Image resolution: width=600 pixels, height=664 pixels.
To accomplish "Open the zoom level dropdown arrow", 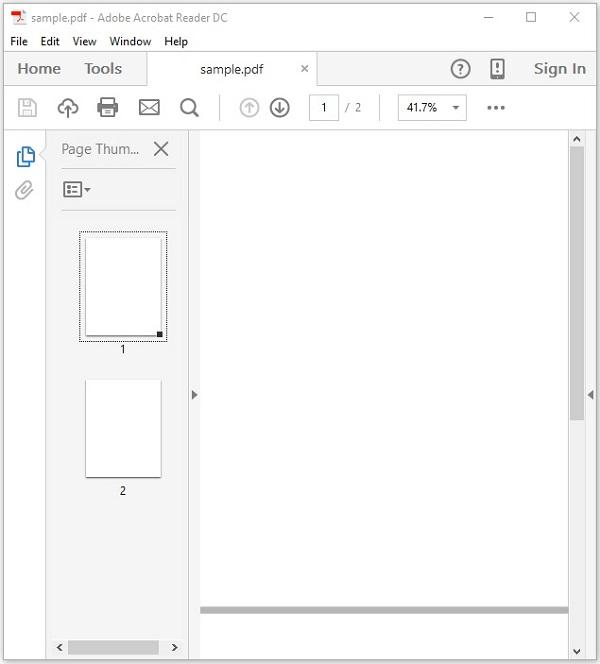I will coord(456,108).
